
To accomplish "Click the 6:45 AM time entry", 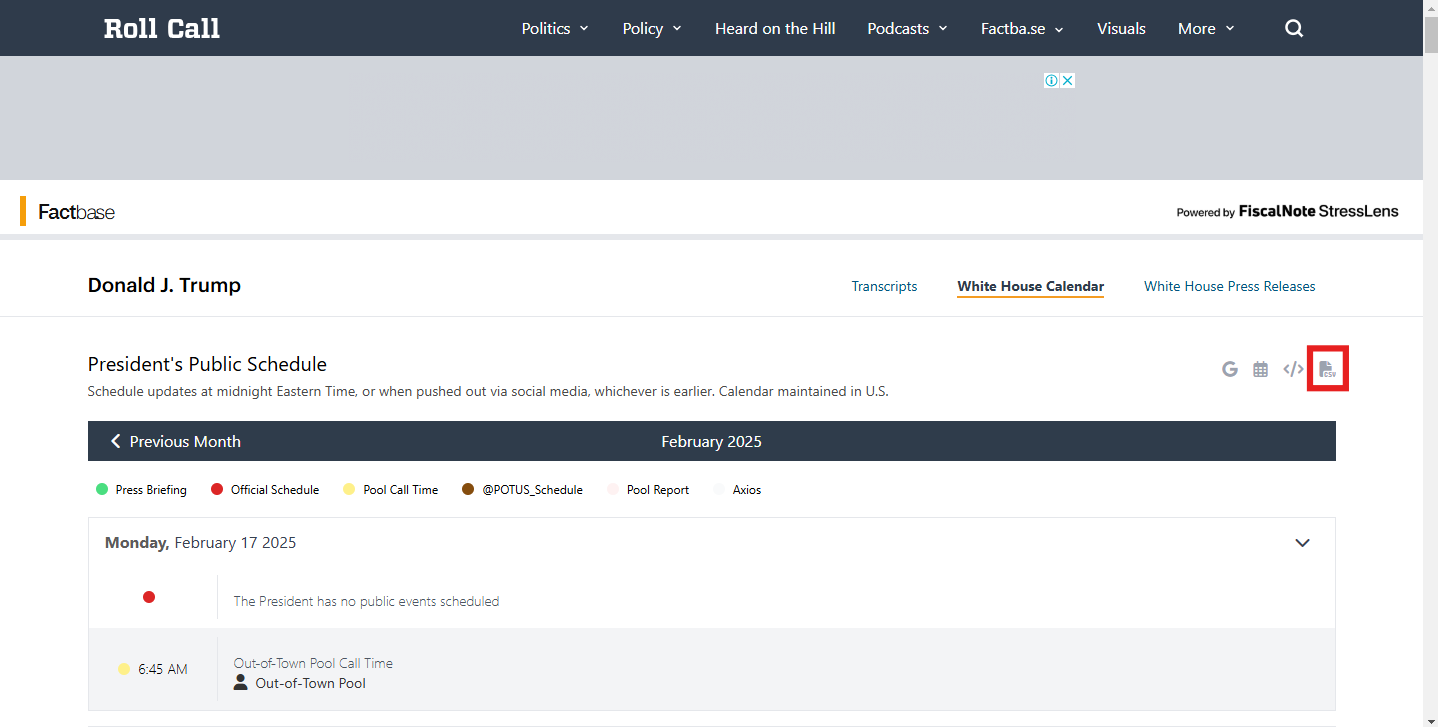I will click(163, 669).
